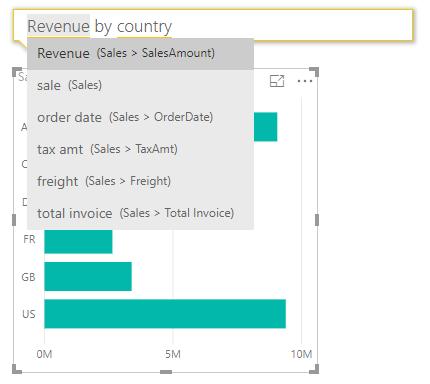The image size is (430, 384).
Task: Click the top-right corner handle of visual
Action: click(x=314, y=72)
